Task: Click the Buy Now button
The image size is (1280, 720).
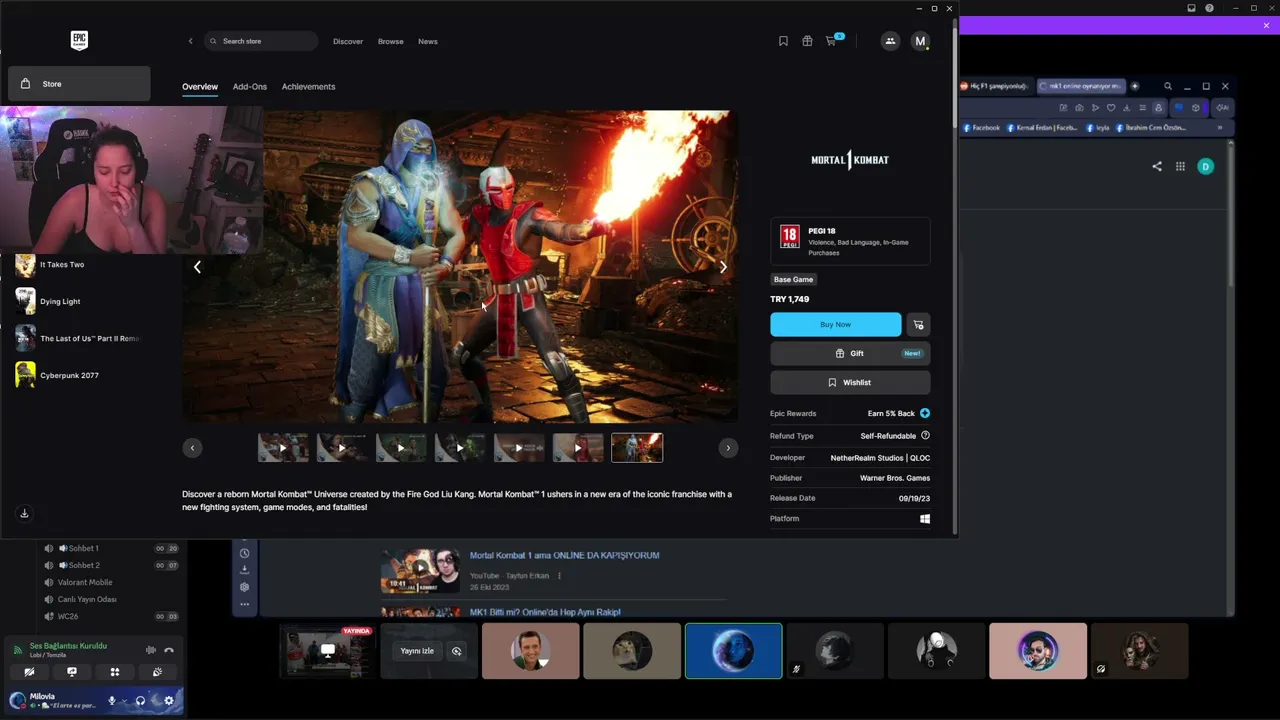Action: pyautogui.click(x=835, y=324)
